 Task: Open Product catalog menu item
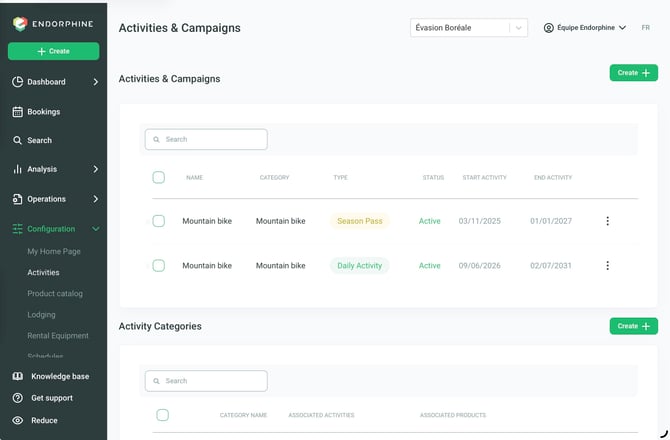pyautogui.click(x=55, y=293)
